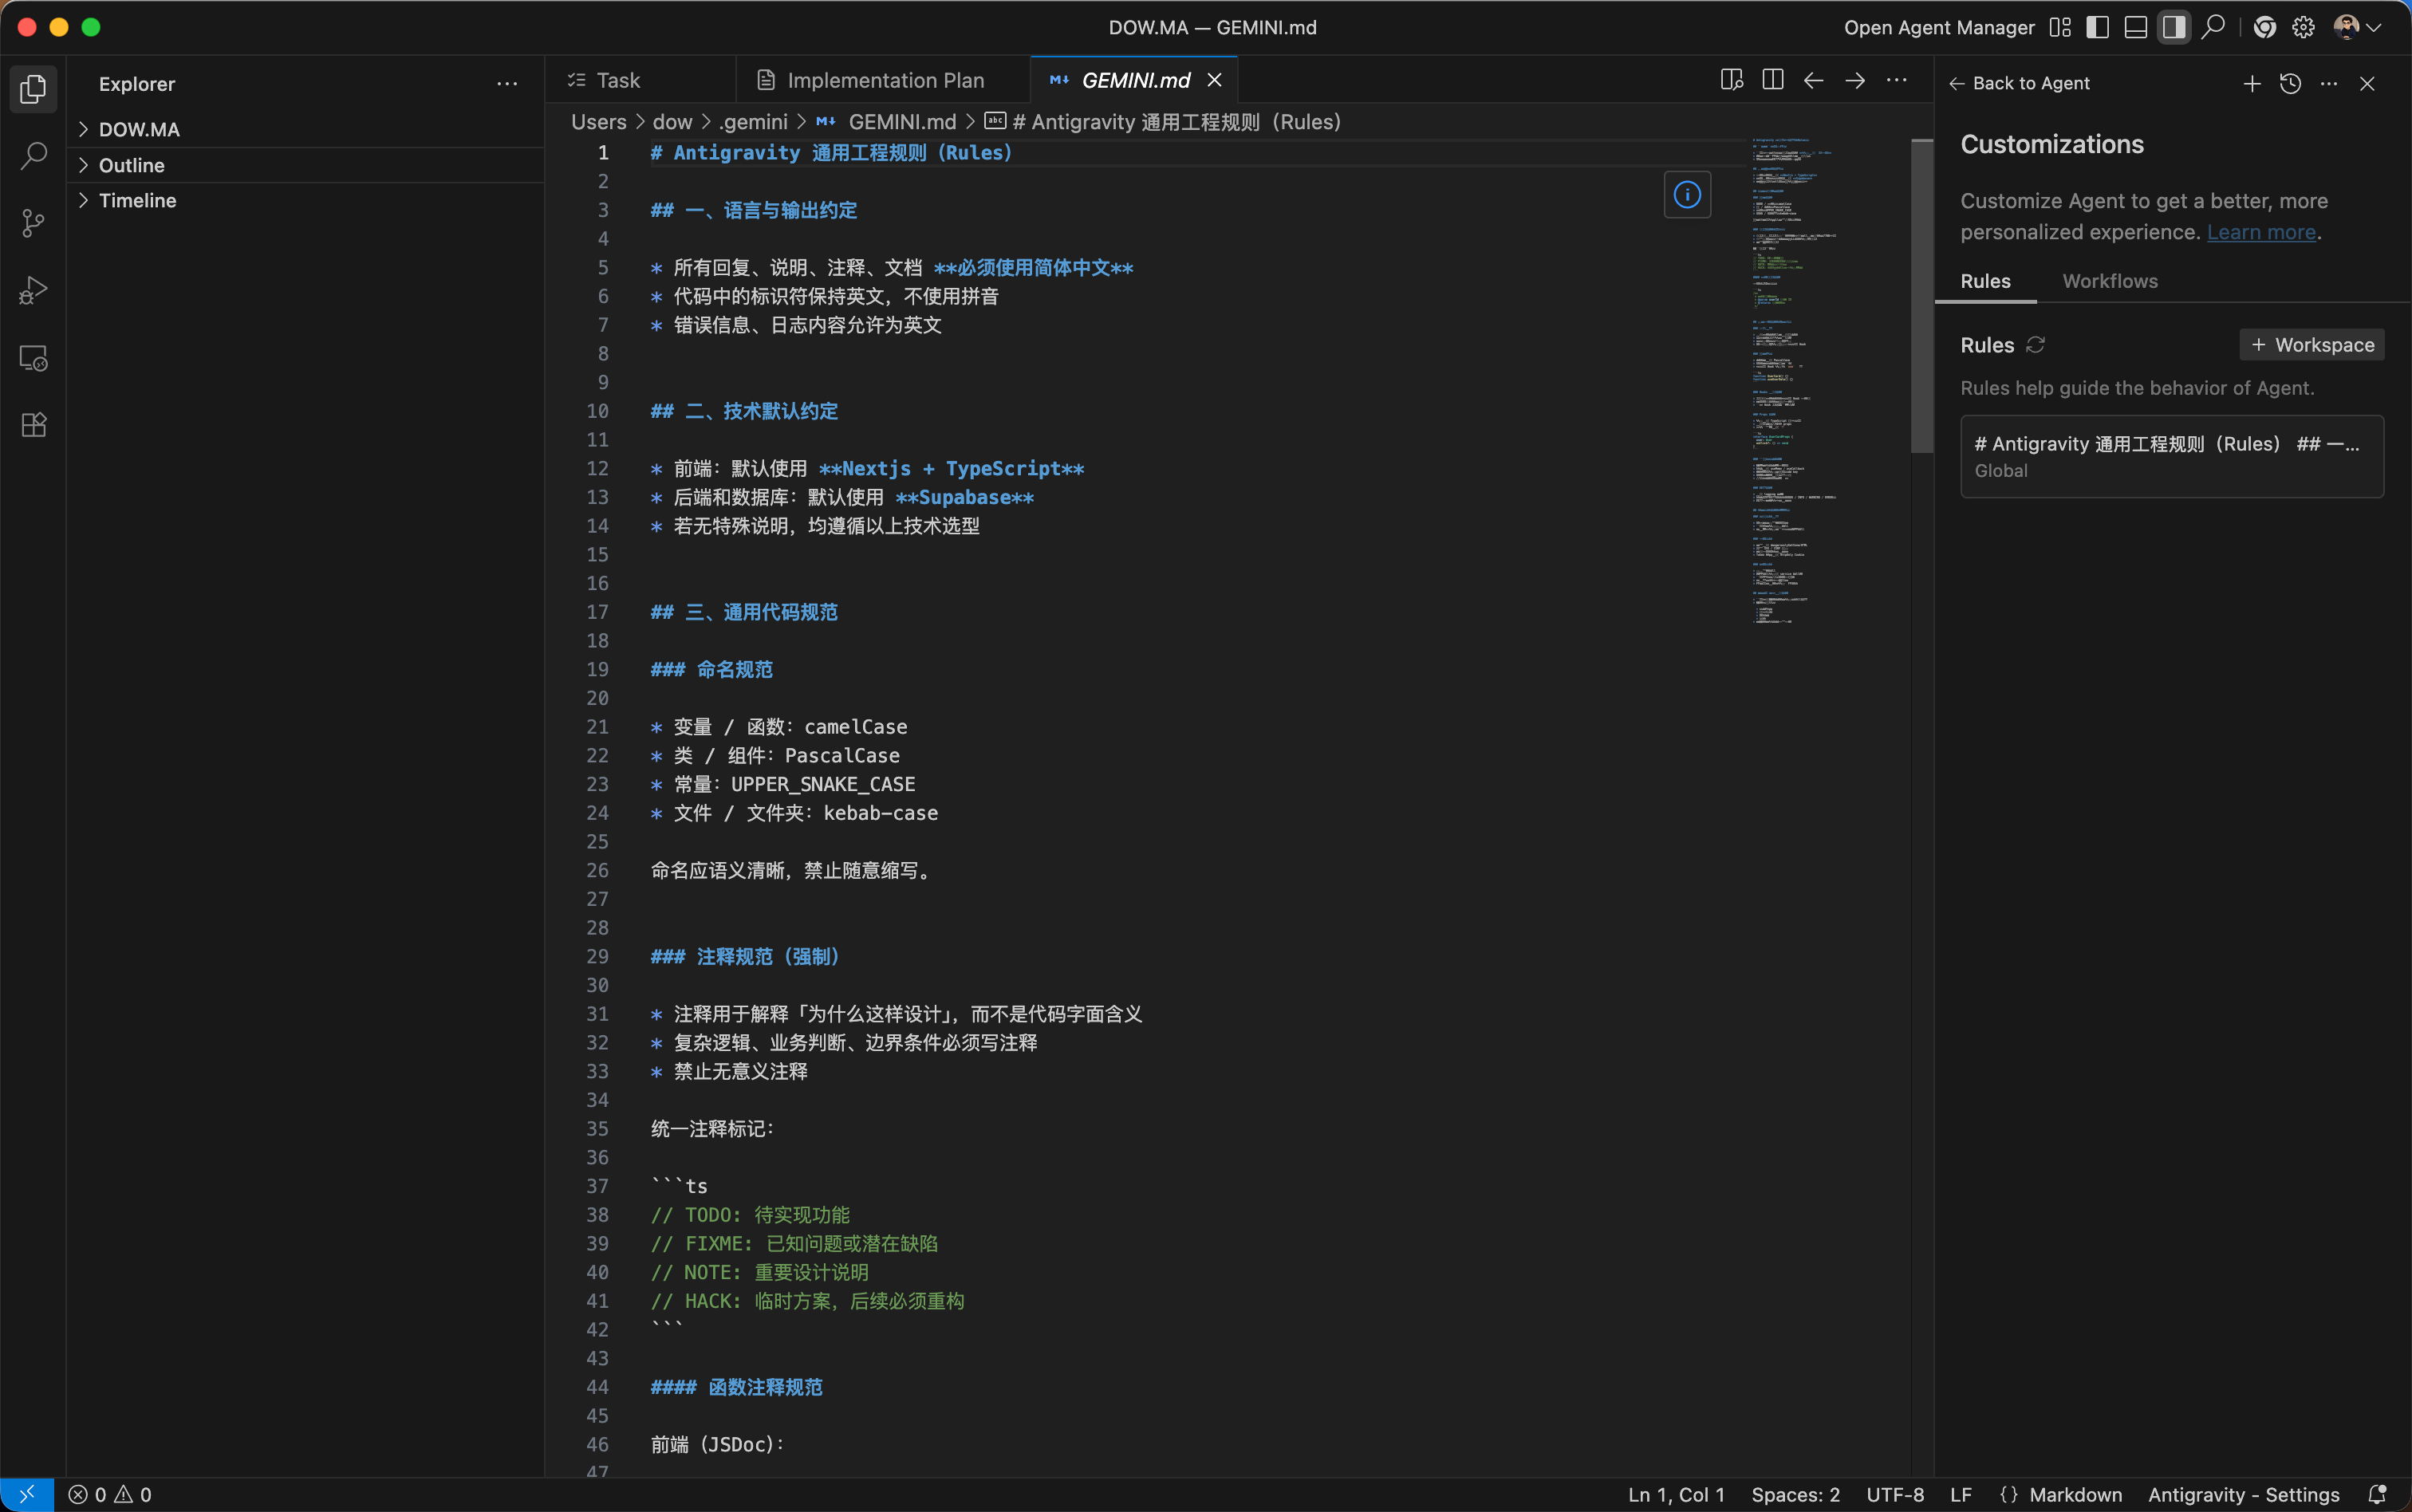
Task: Switch to Implementation Plan tab
Action: 884,80
